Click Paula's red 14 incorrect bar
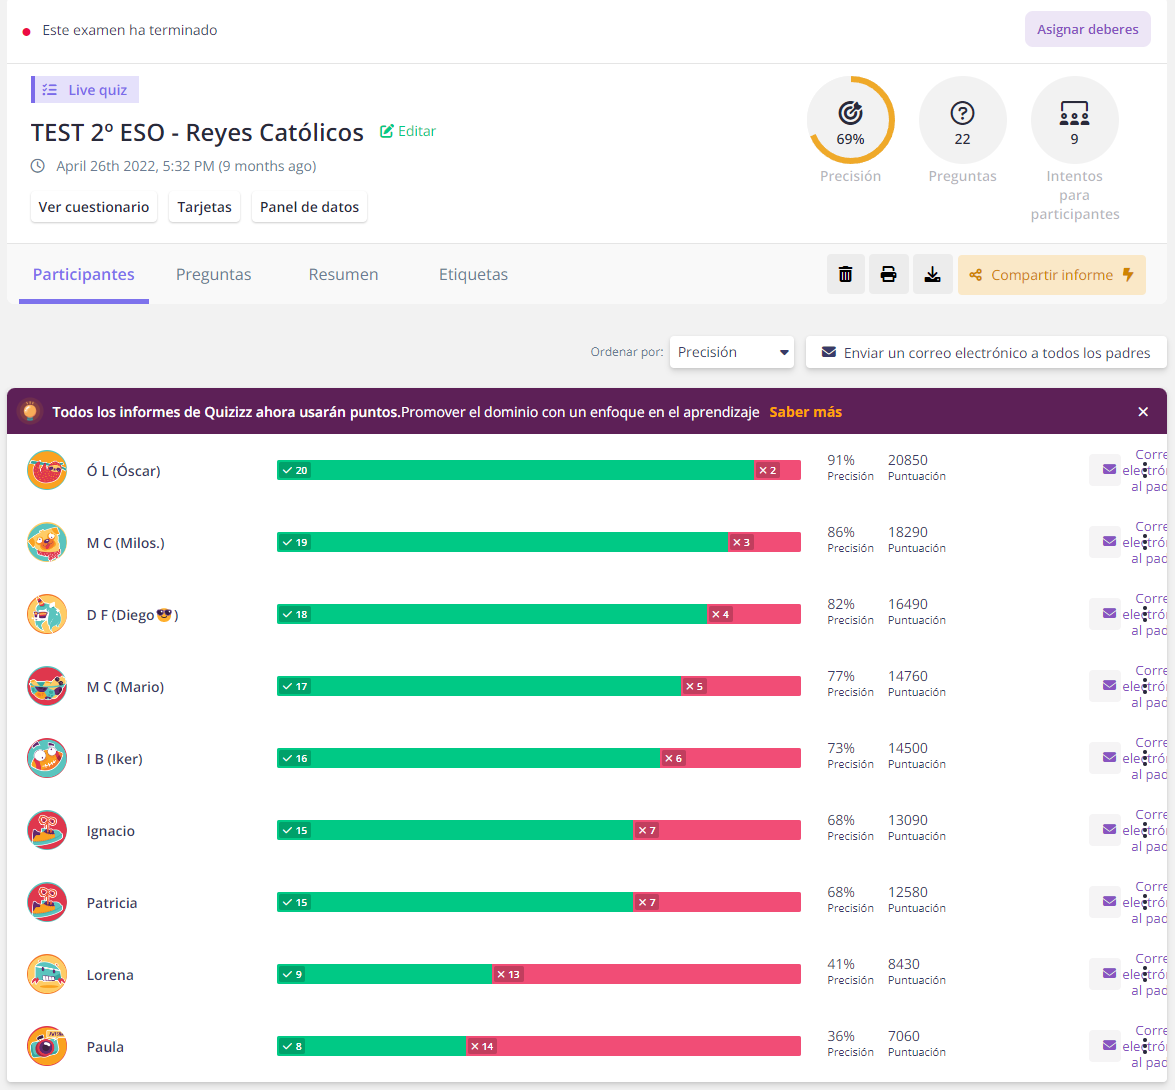Screen dimensions: 1175x1090 (634, 1046)
